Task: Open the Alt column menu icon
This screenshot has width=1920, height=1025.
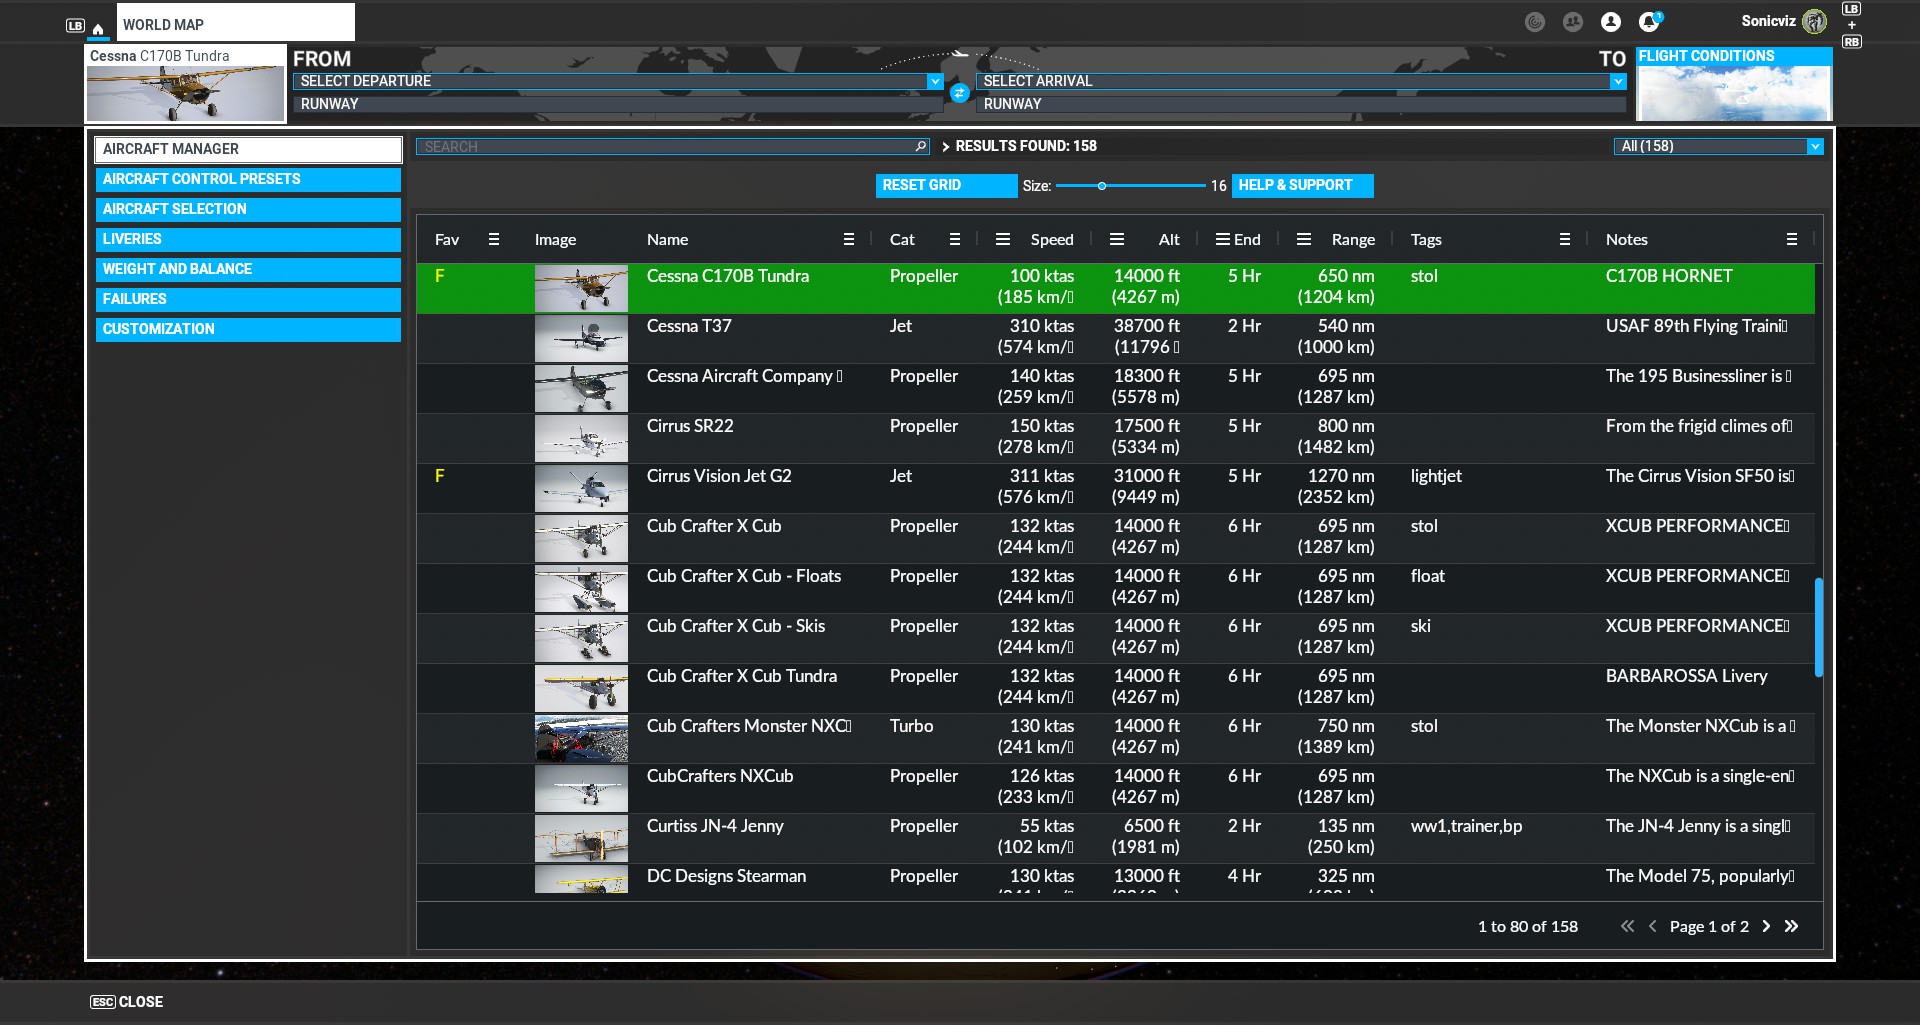Action: (1117, 239)
